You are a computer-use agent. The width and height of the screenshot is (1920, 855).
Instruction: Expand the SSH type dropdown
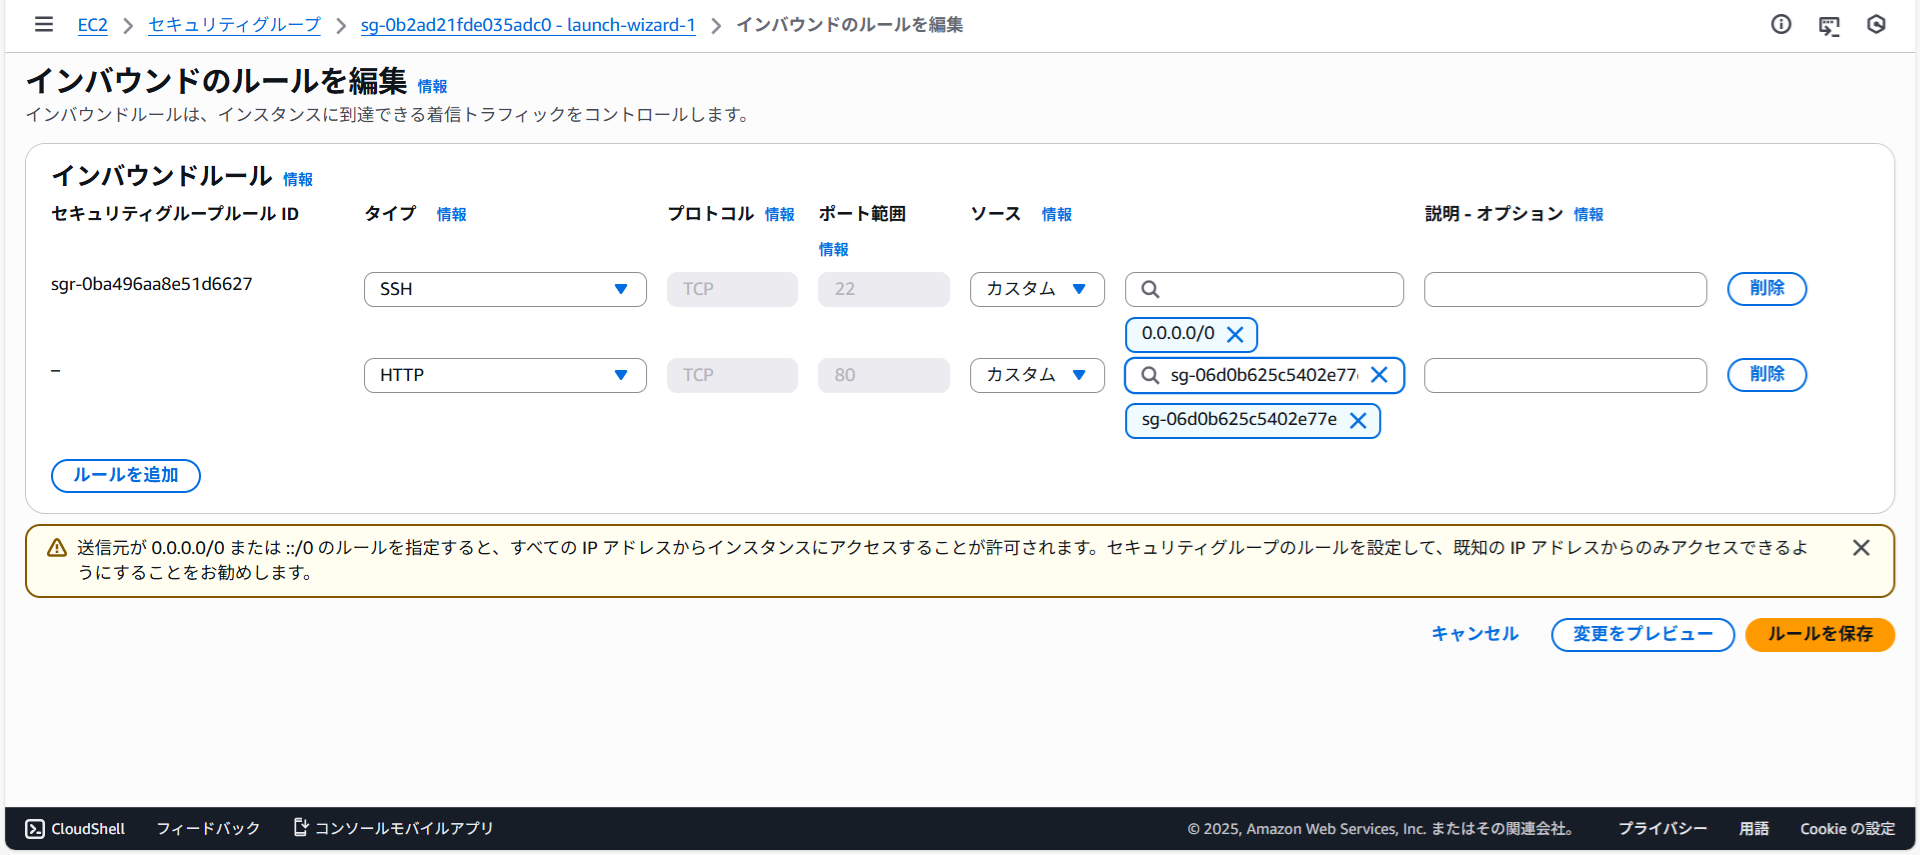tap(505, 289)
